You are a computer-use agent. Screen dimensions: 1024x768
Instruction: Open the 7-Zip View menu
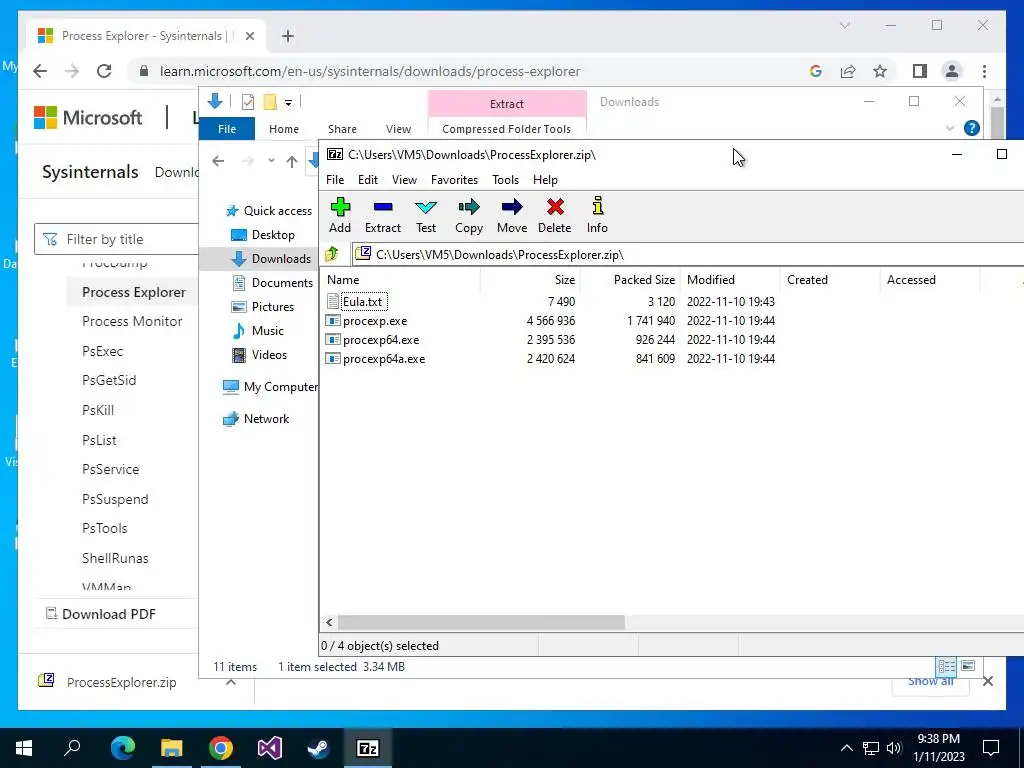(x=404, y=180)
